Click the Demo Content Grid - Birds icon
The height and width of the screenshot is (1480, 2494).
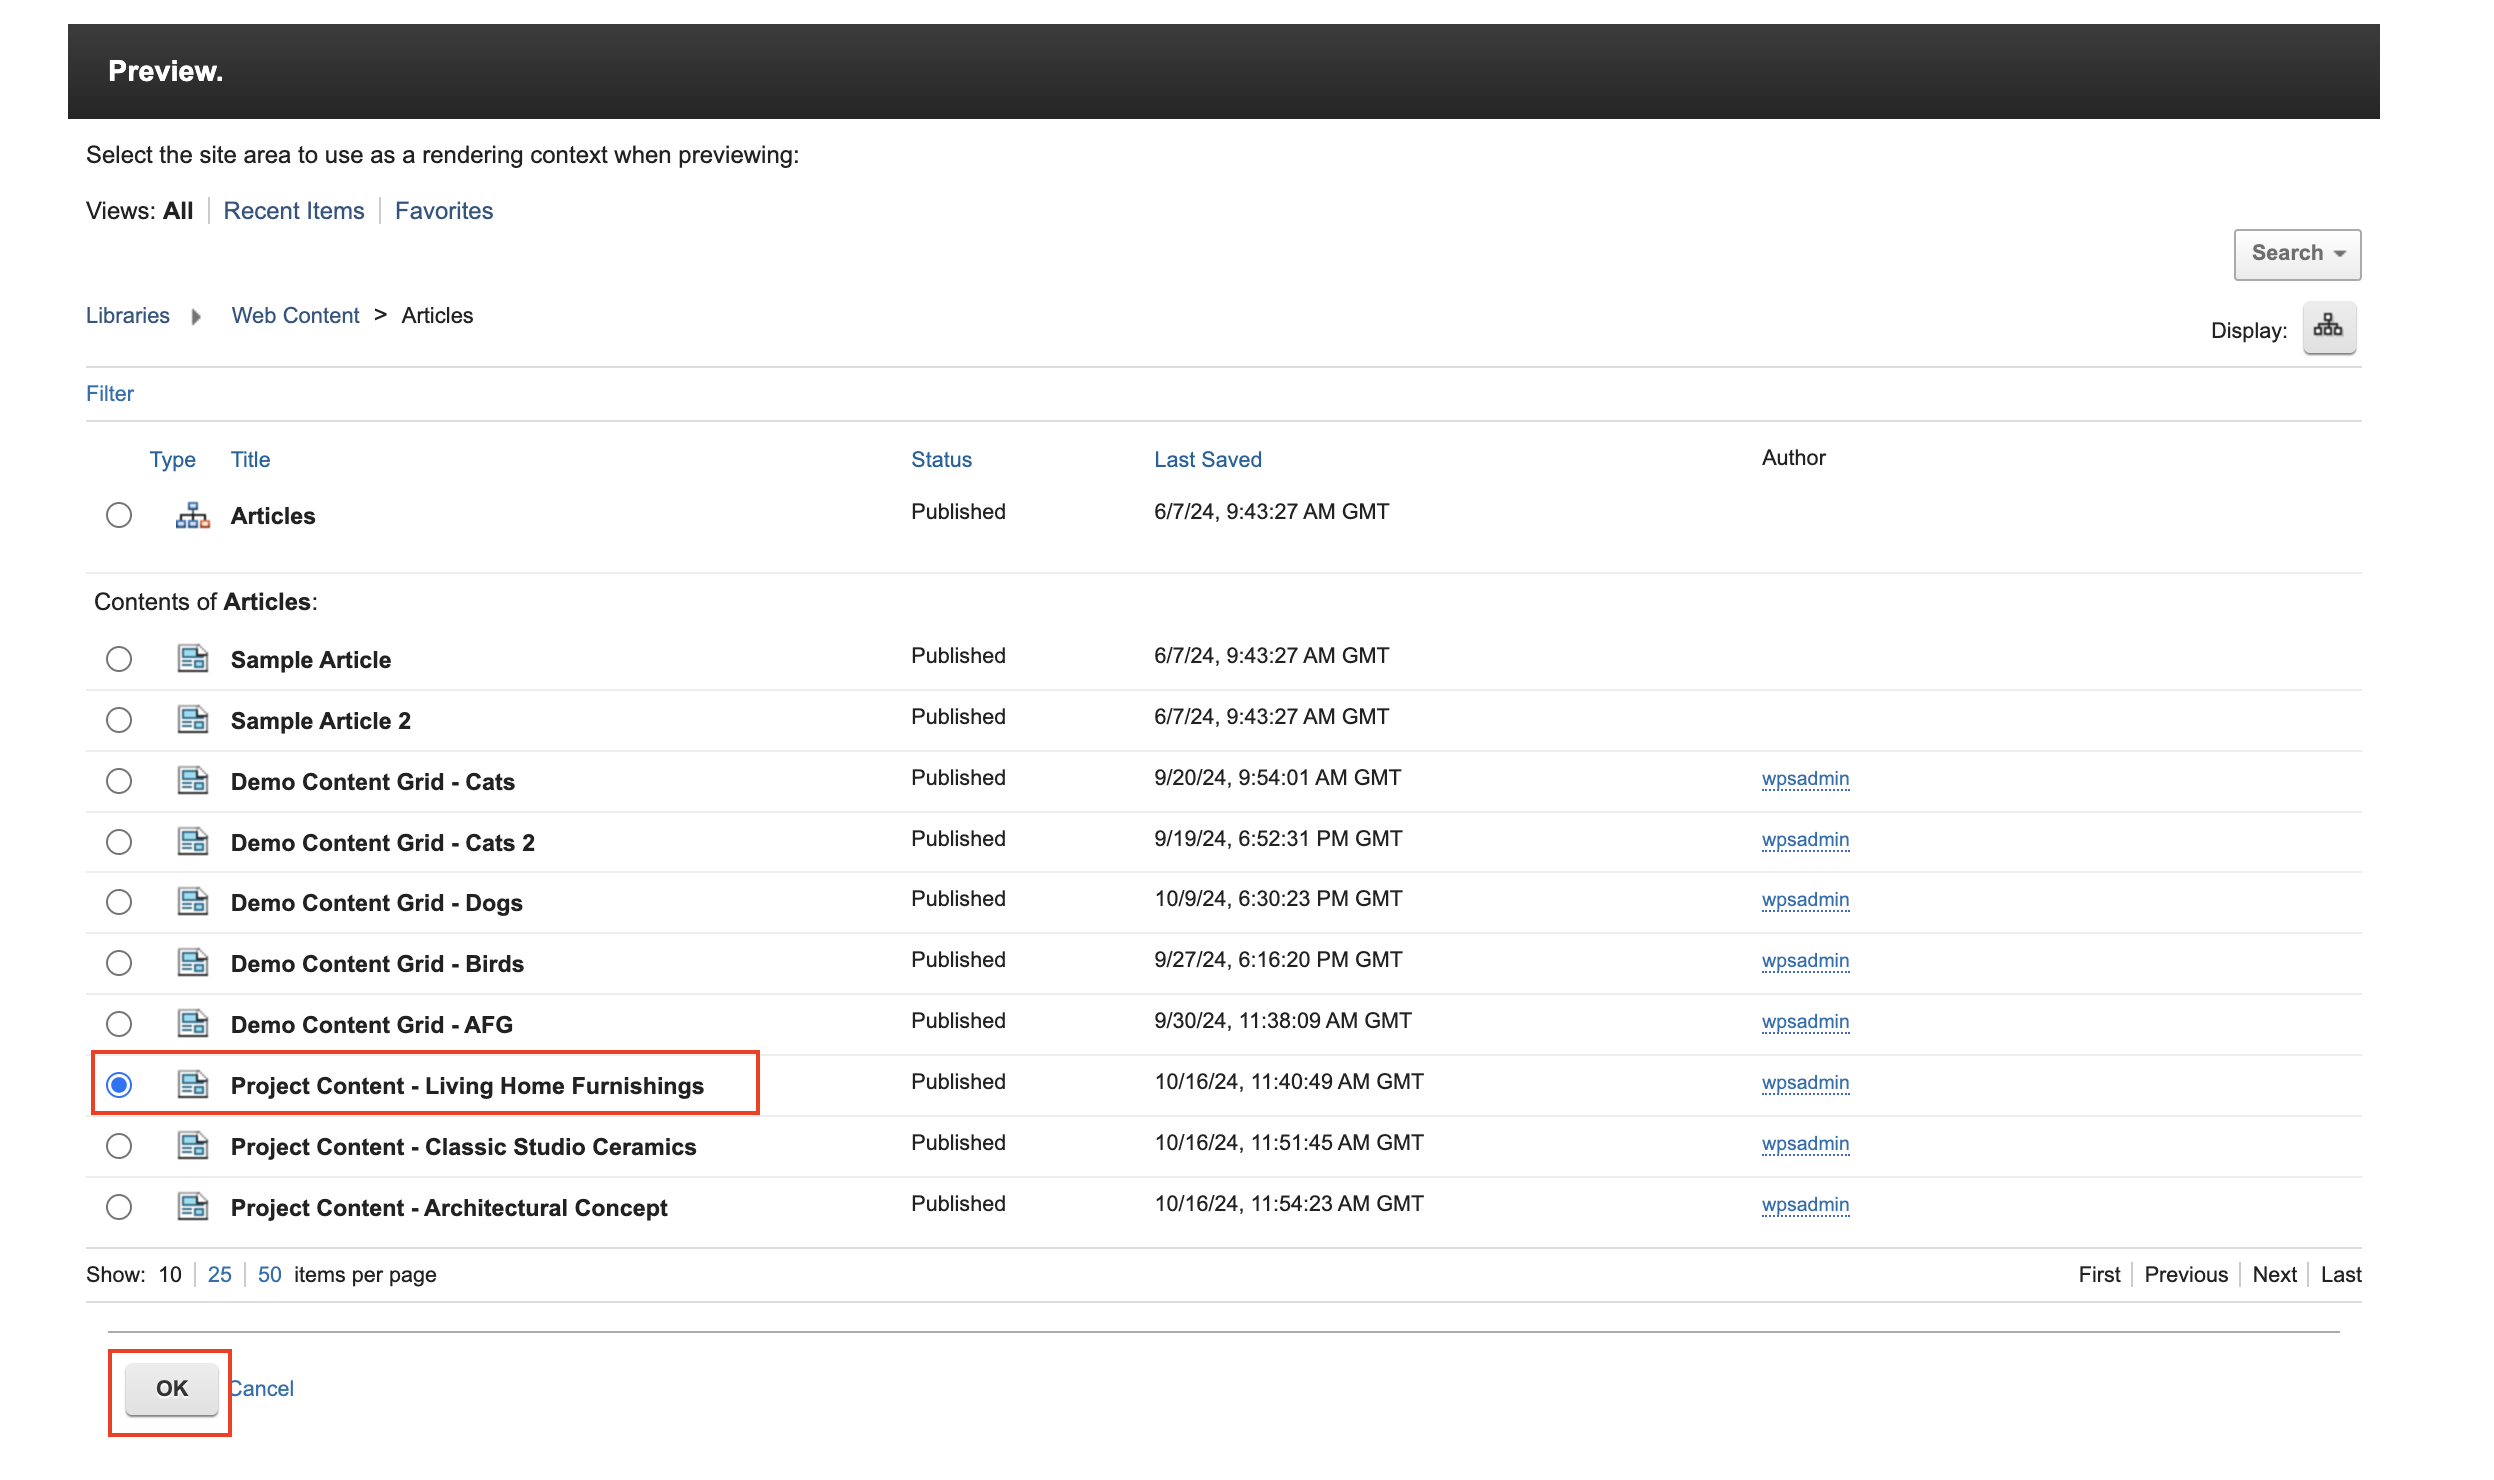(x=192, y=963)
